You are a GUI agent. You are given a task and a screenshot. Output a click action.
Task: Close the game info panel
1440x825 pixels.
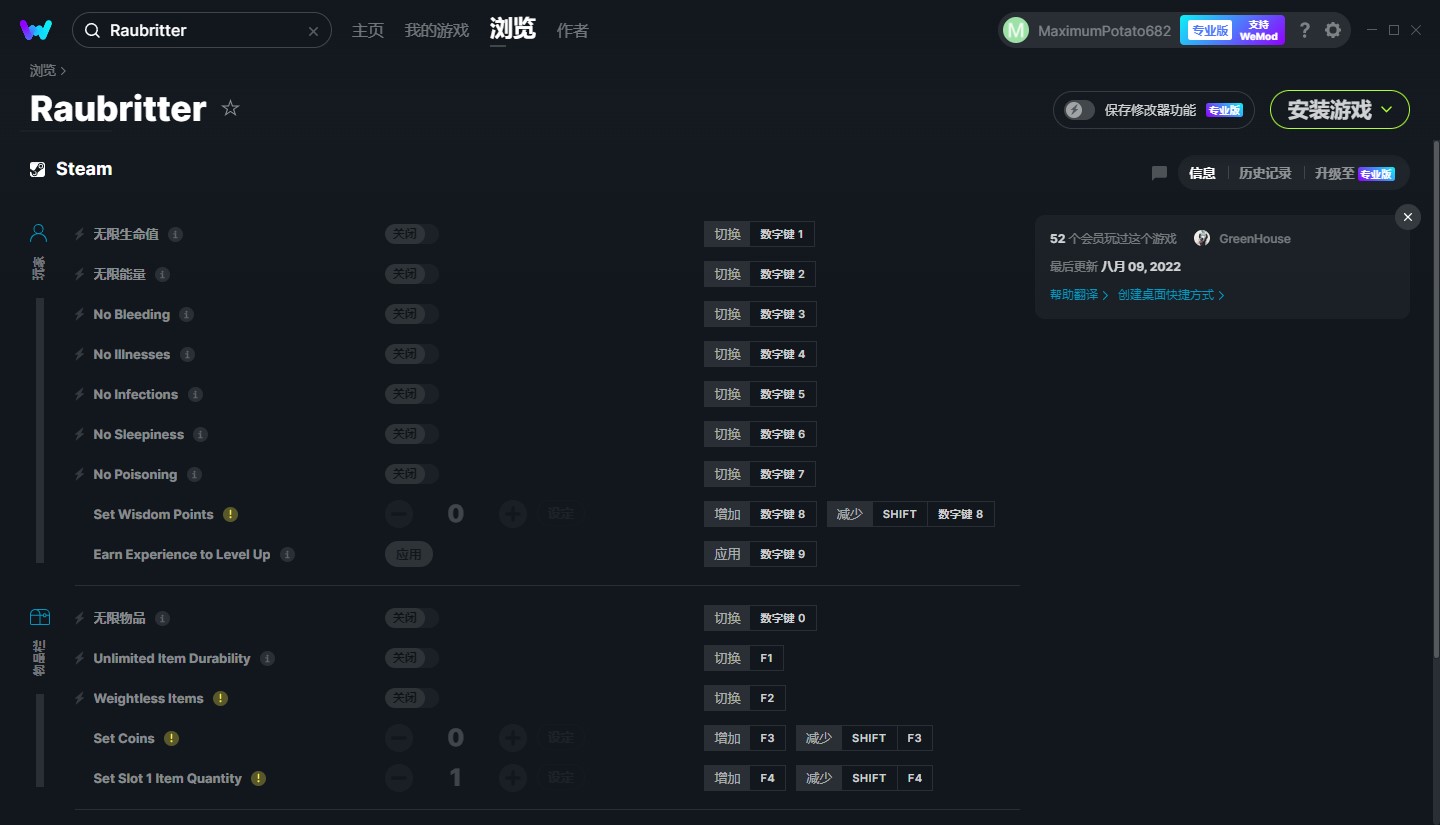pyautogui.click(x=1408, y=217)
